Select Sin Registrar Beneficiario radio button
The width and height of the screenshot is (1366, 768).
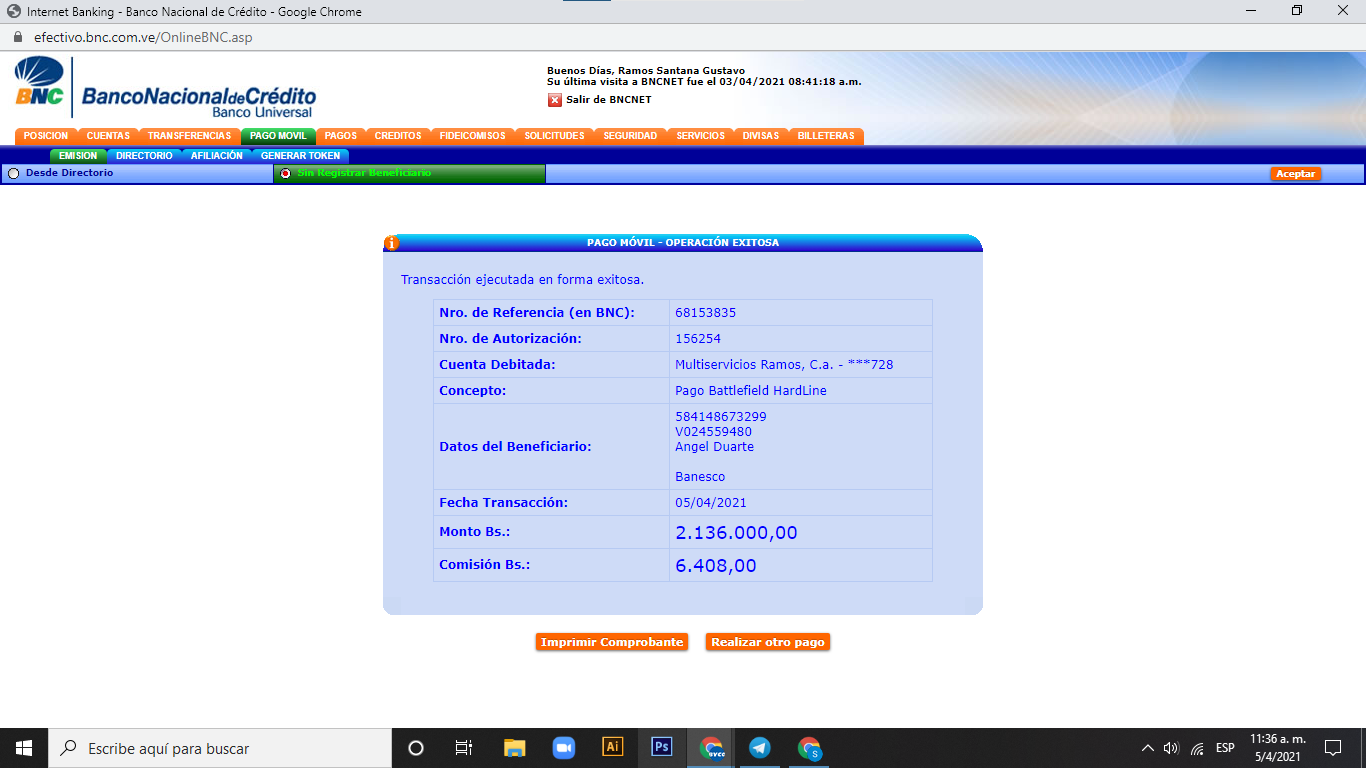286,174
